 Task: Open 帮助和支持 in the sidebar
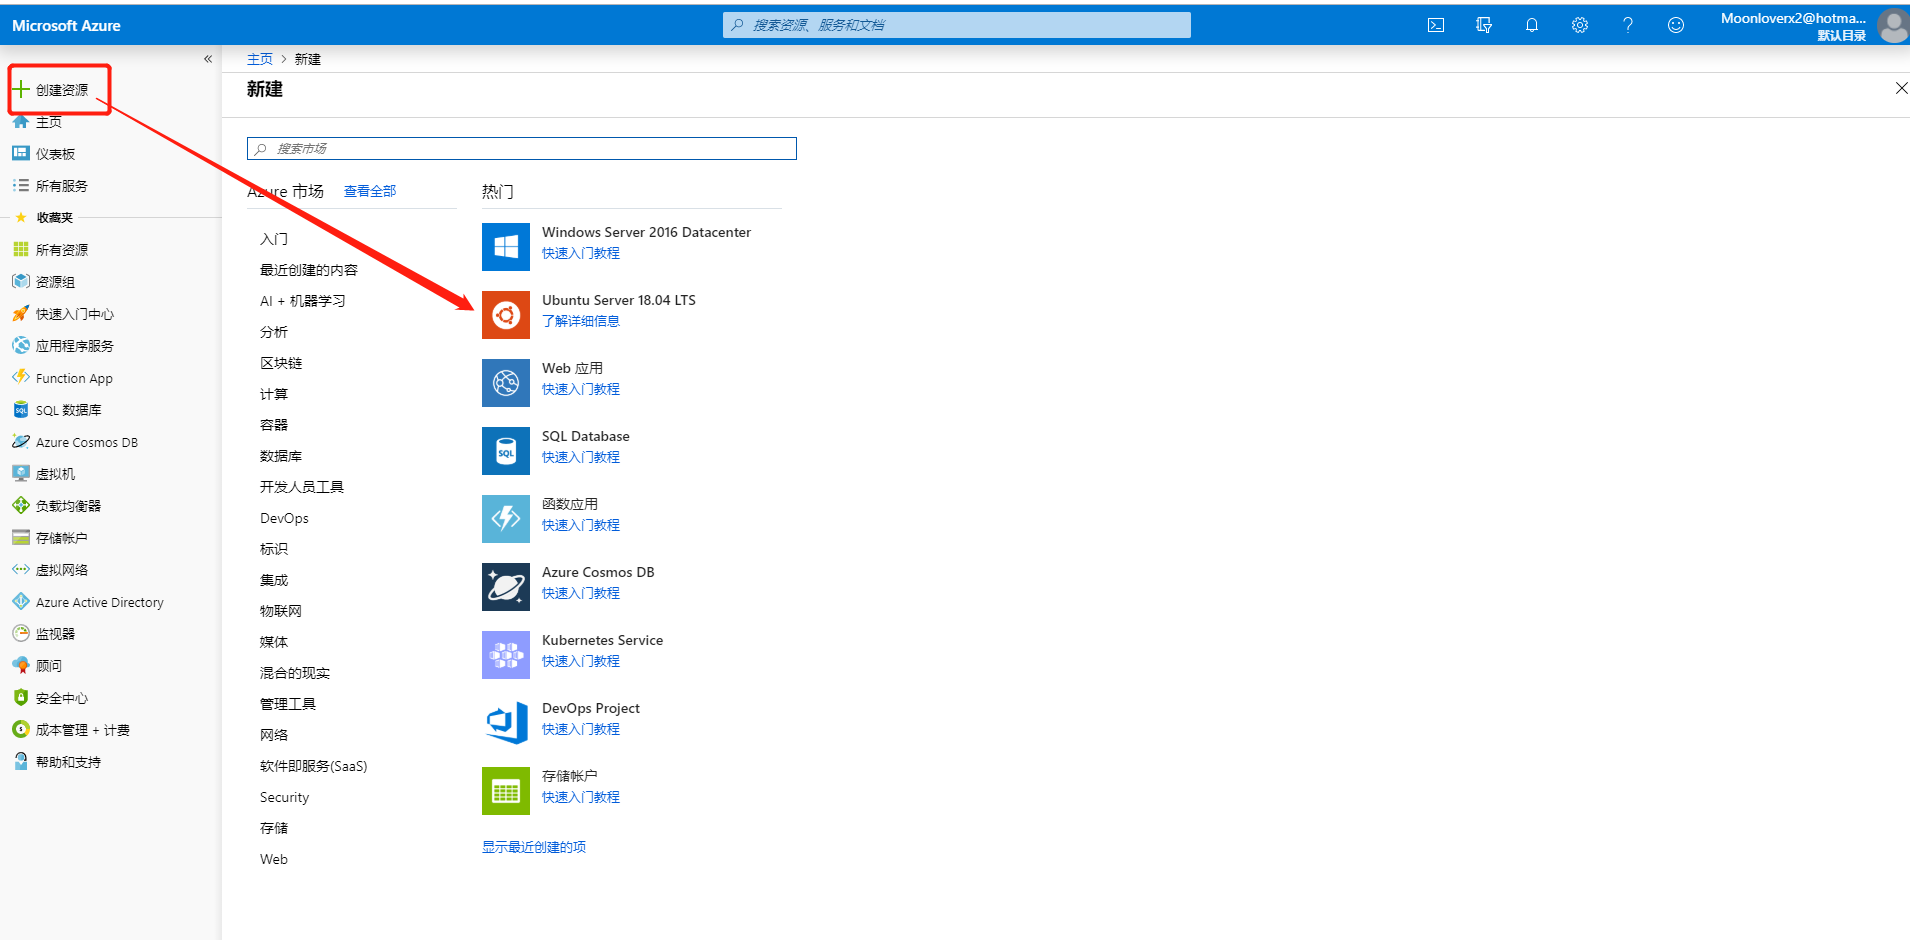point(68,762)
